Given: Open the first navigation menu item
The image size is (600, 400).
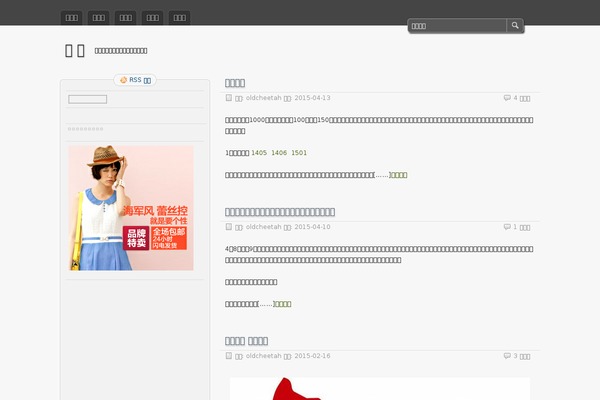Looking at the screenshot, I should 72,18.
